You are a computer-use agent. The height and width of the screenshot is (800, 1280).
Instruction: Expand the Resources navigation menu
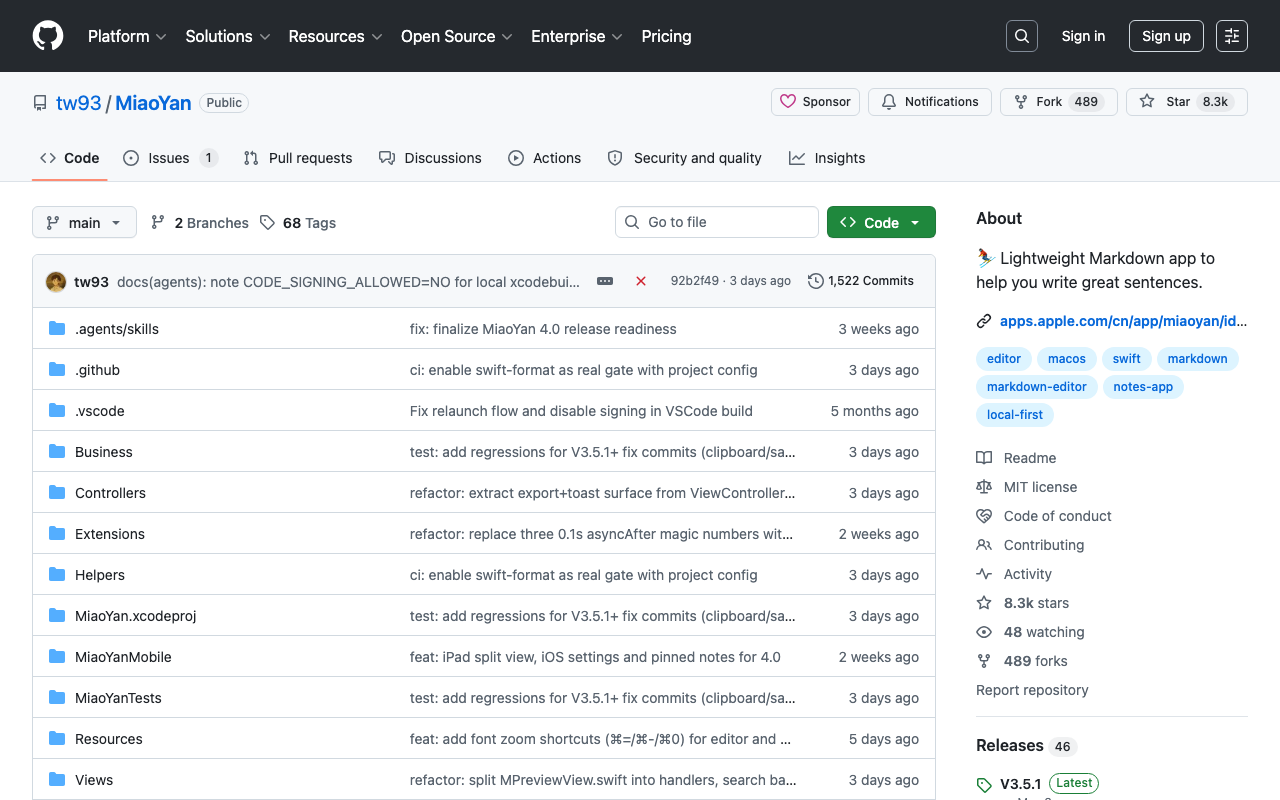point(335,36)
